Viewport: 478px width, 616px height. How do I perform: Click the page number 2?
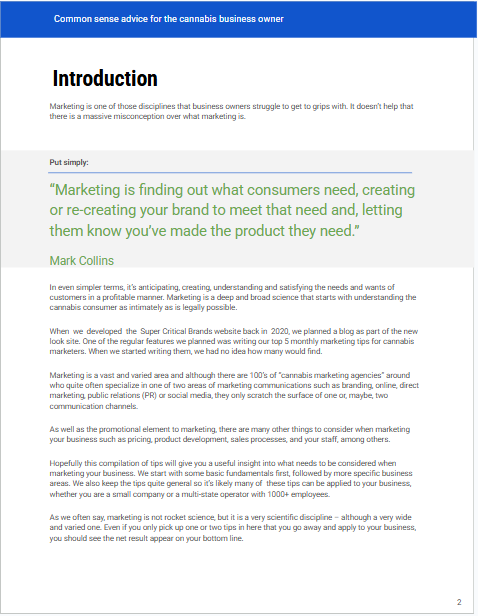[x=459, y=602]
